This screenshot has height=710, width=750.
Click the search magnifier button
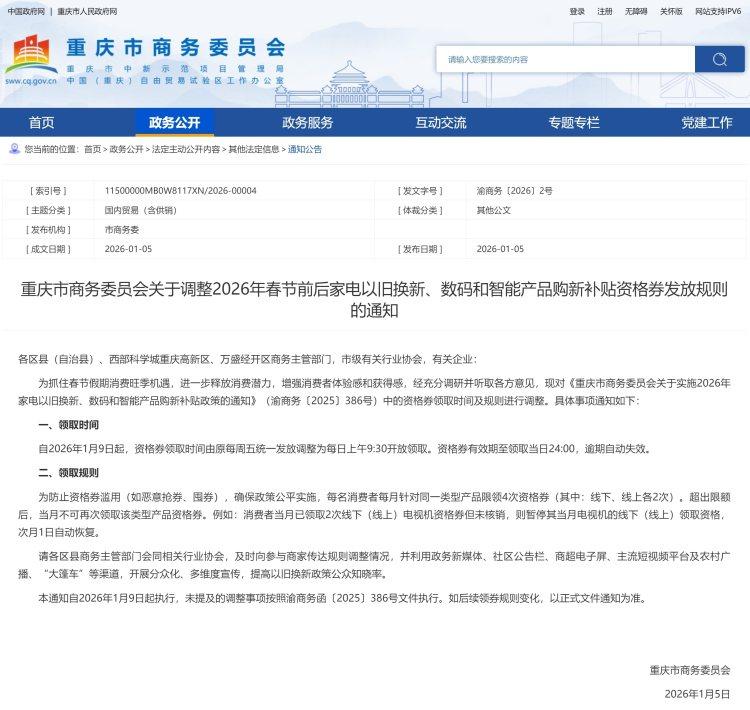[x=719, y=59]
